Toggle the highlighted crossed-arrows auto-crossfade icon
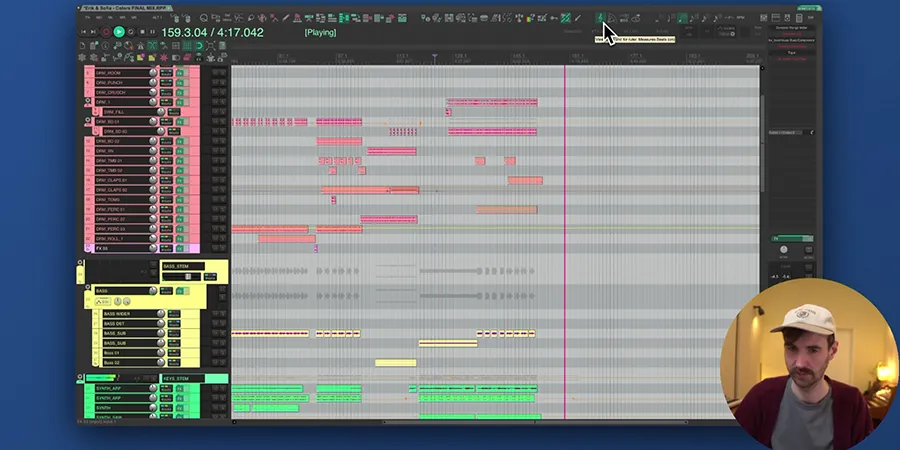This screenshot has width=900, height=450. pos(152,46)
